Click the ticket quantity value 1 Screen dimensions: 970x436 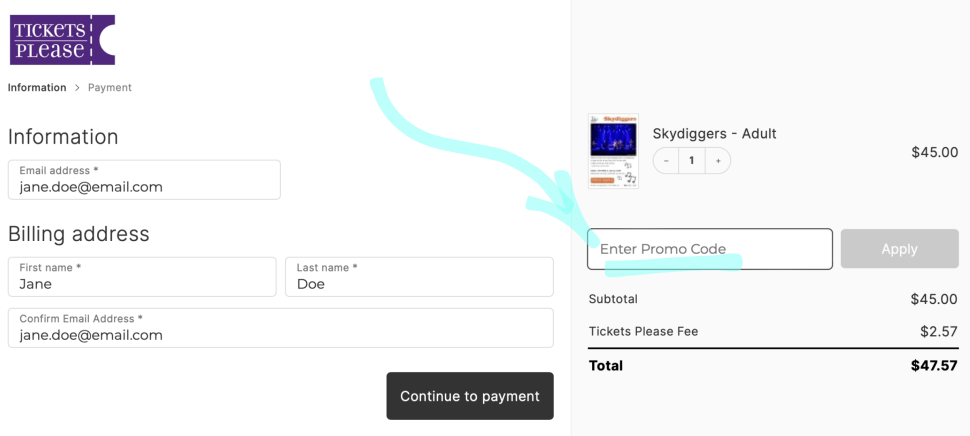[691, 161]
